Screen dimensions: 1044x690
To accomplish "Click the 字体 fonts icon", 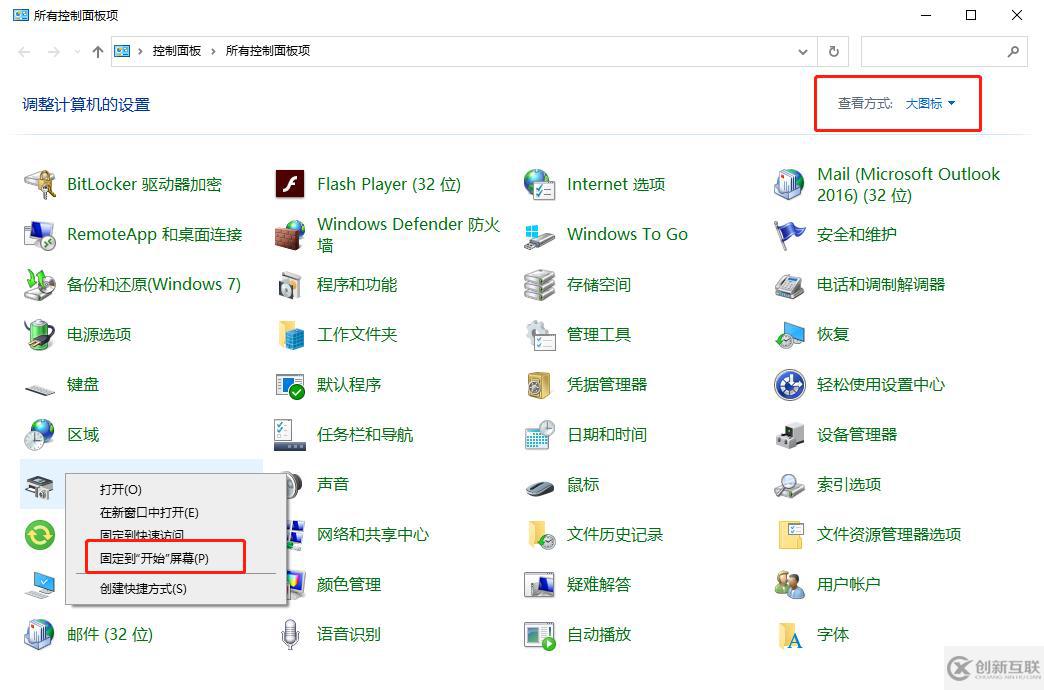I will pos(790,635).
